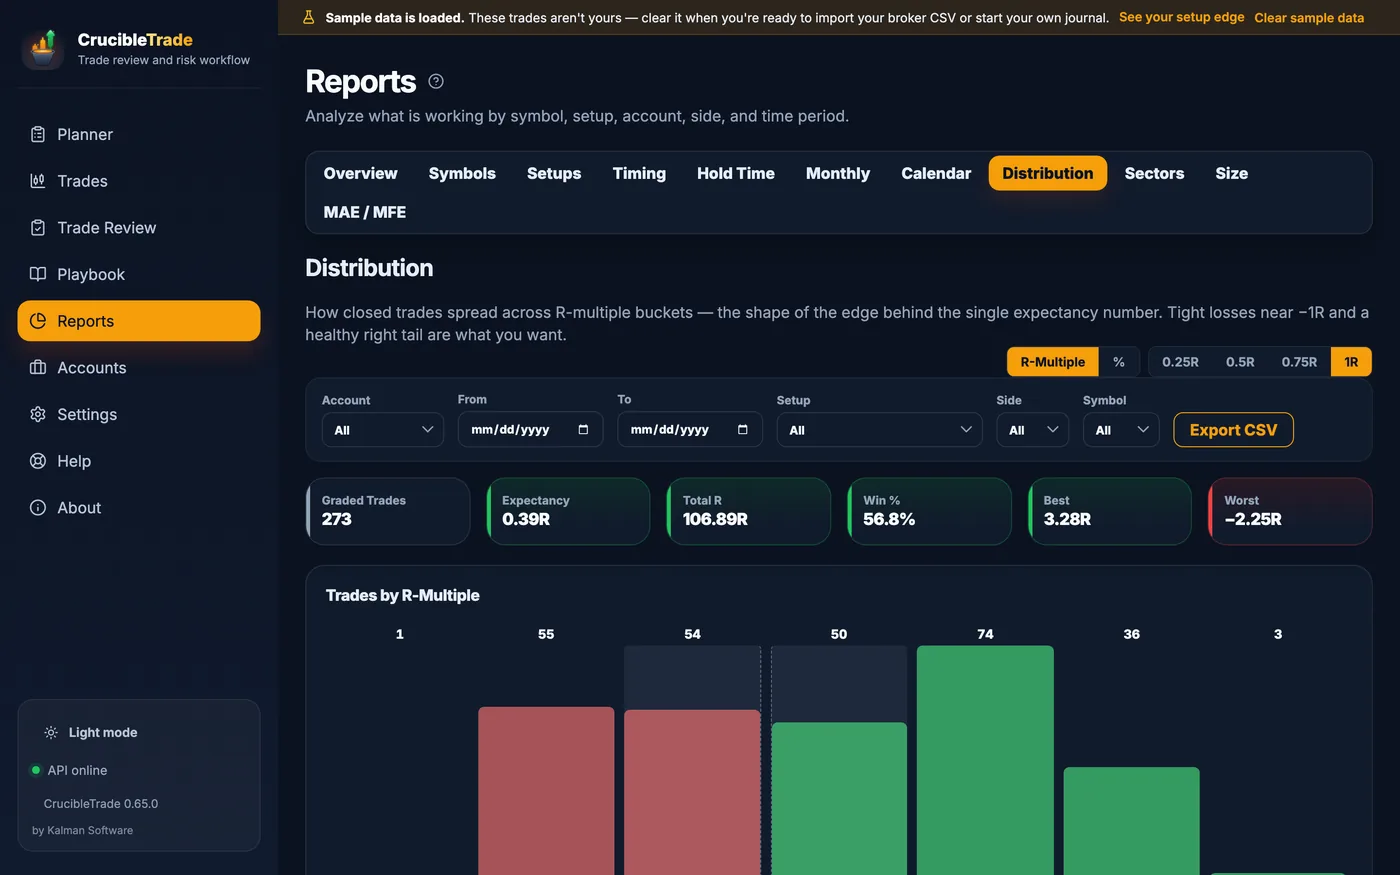Viewport: 1400px width, 875px height.
Task: Click the Worst −2.25R card
Action: 1290,511
